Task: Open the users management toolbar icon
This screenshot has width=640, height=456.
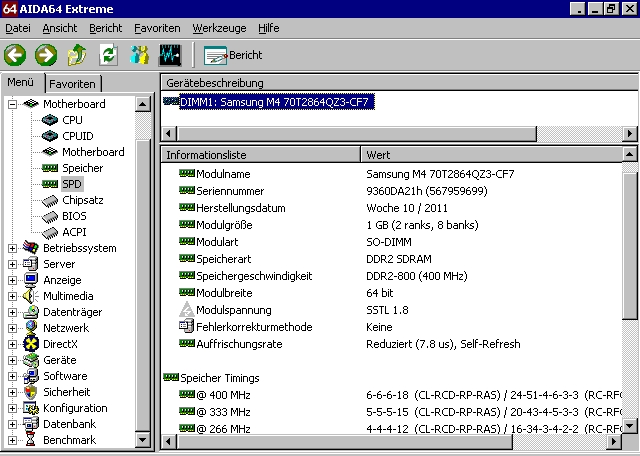Action: [x=140, y=55]
